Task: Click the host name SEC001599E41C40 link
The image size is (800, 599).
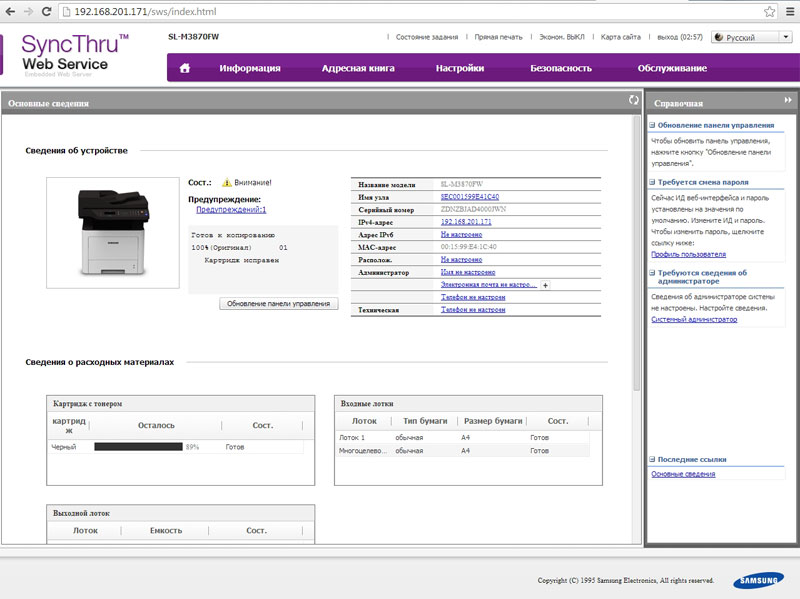Action: [x=470, y=197]
